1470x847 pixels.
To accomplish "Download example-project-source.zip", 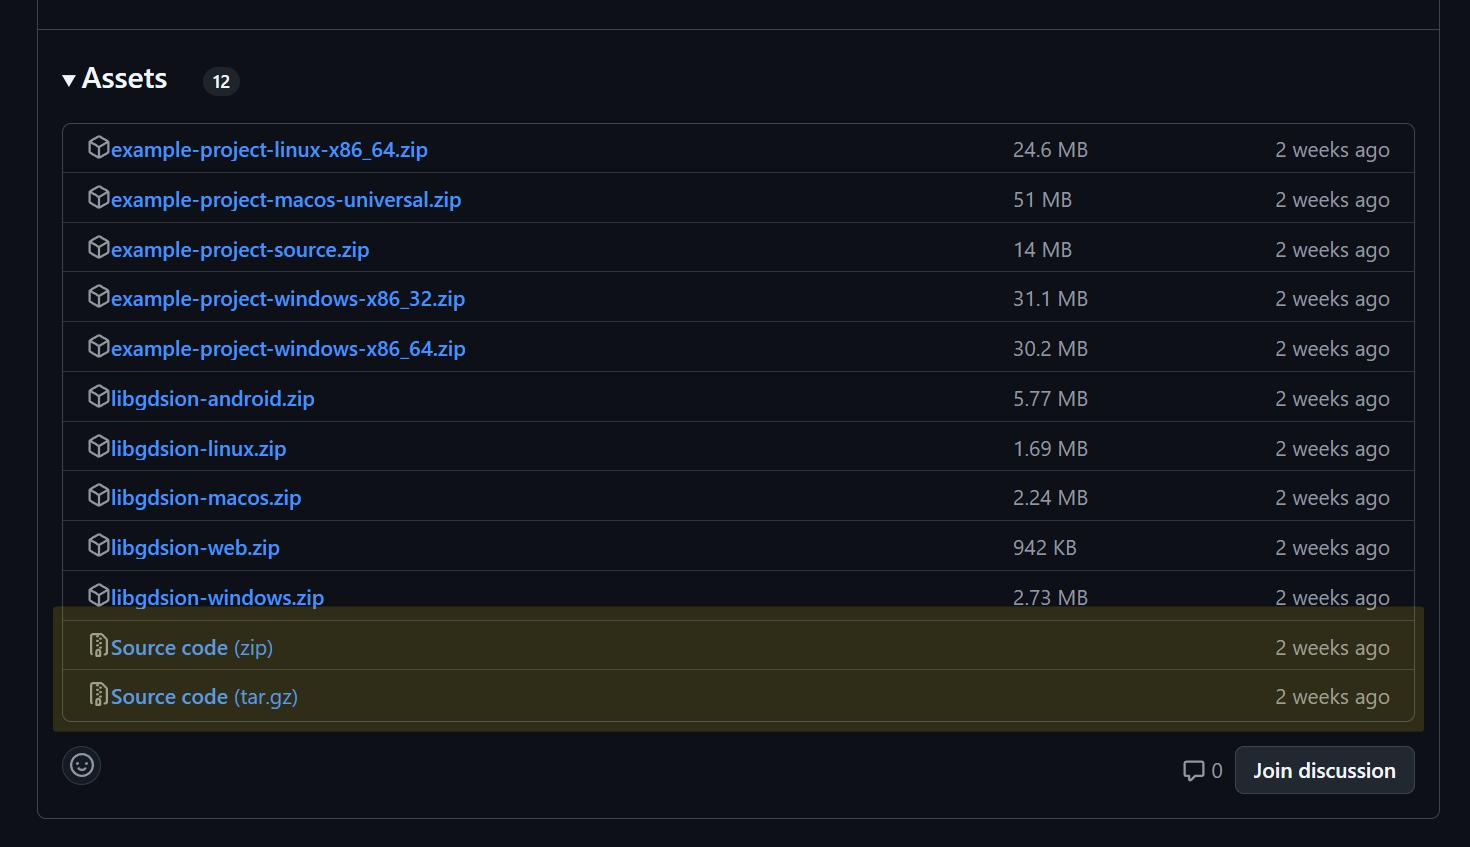I will tap(240, 250).
